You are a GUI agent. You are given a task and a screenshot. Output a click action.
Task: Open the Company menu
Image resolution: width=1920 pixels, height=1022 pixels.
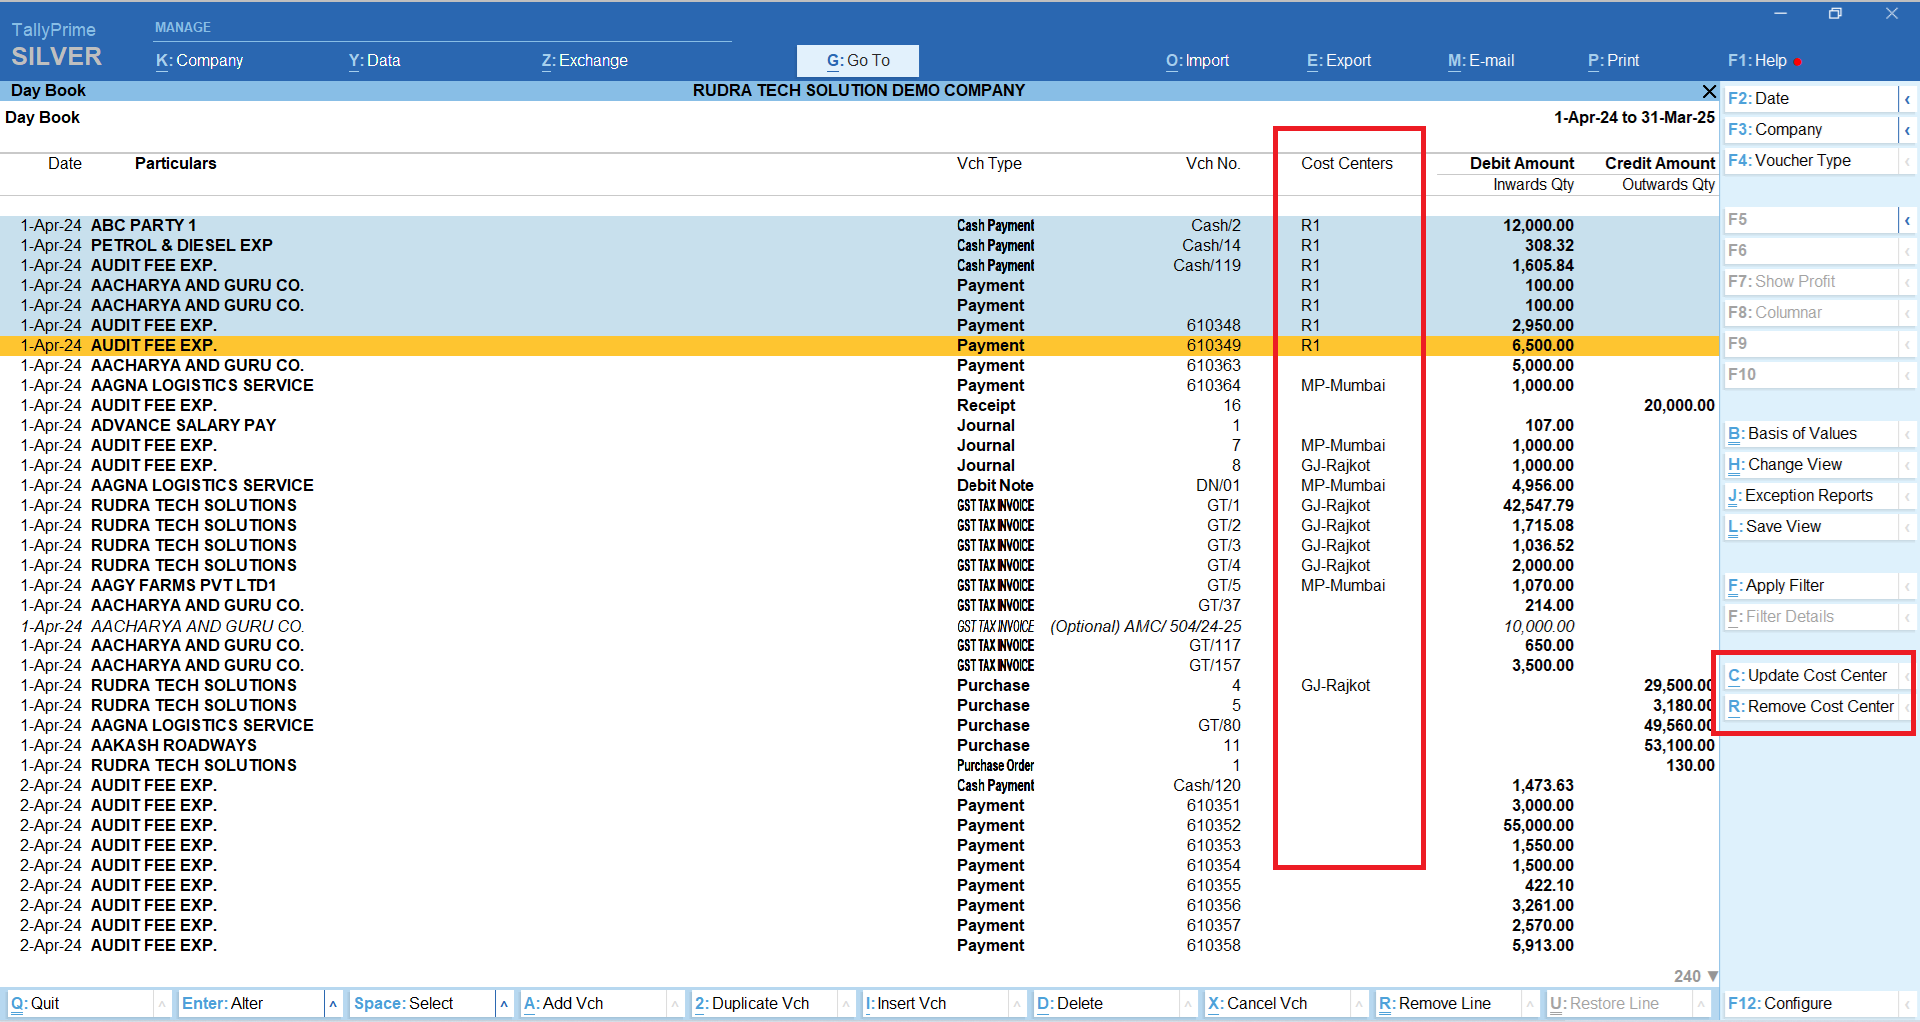[x=200, y=61]
